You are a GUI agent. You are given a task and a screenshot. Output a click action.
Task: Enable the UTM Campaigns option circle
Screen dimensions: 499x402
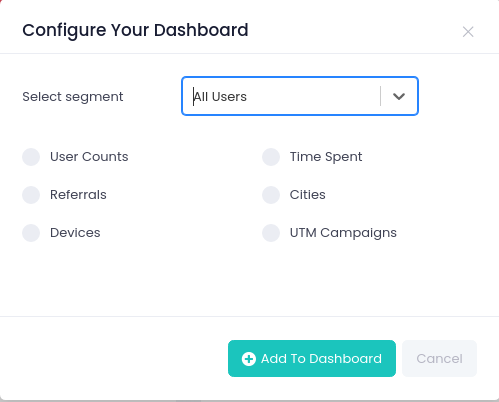click(x=271, y=233)
